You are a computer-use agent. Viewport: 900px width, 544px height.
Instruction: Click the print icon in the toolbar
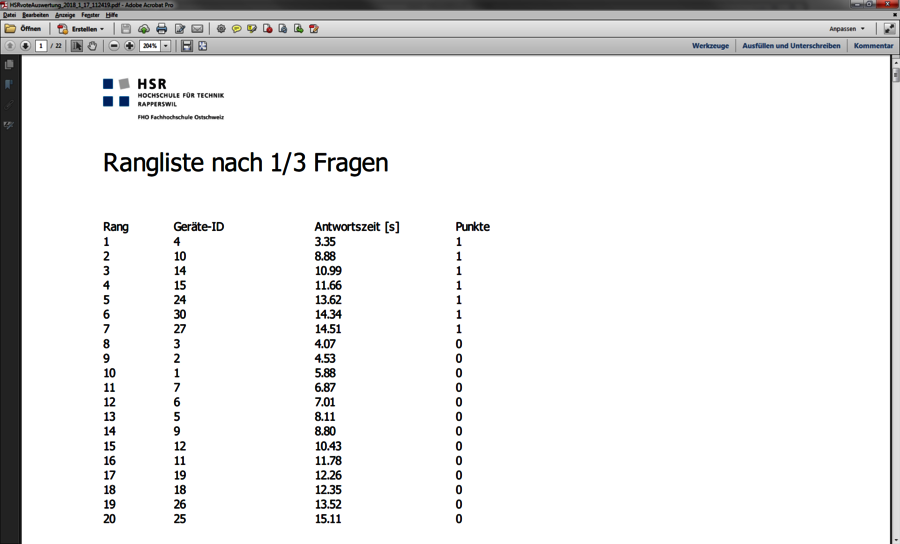click(x=162, y=29)
